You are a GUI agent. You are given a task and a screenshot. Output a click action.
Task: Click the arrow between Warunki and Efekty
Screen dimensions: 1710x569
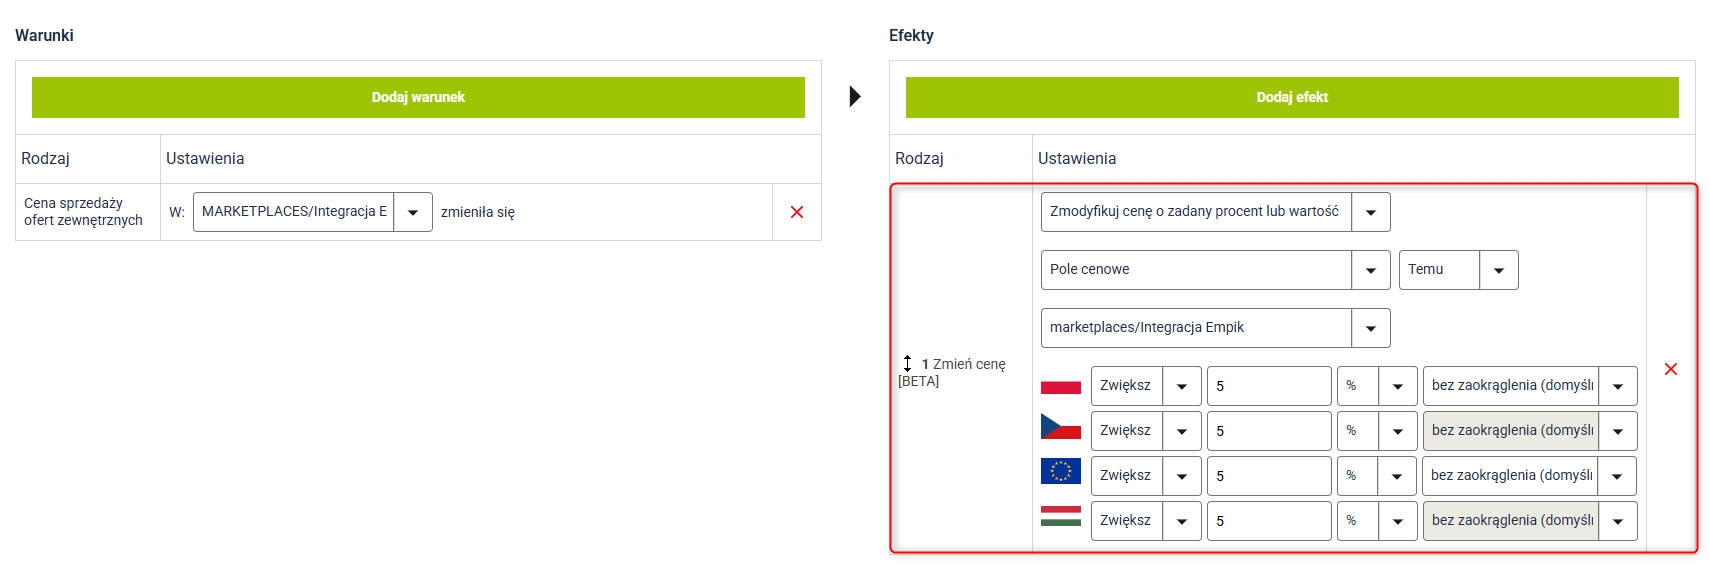tap(855, 97)
